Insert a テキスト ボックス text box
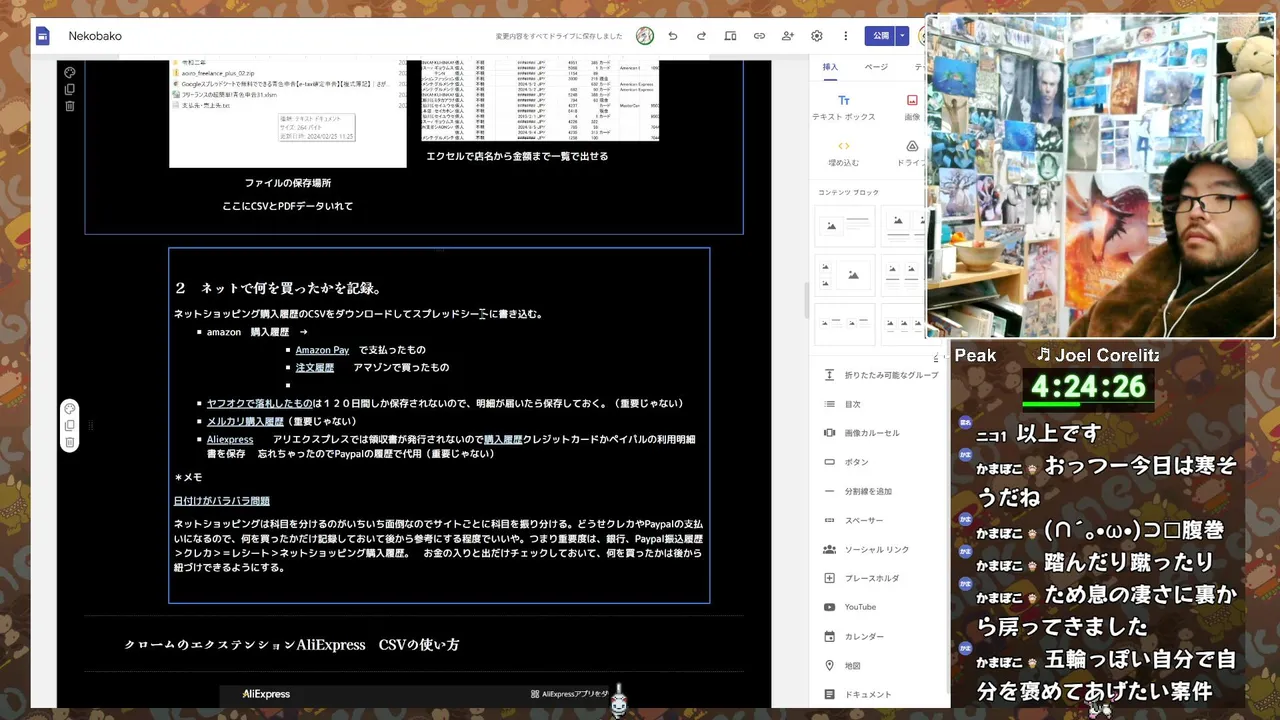The image size is (1280, 720). (x=844, y=108)
